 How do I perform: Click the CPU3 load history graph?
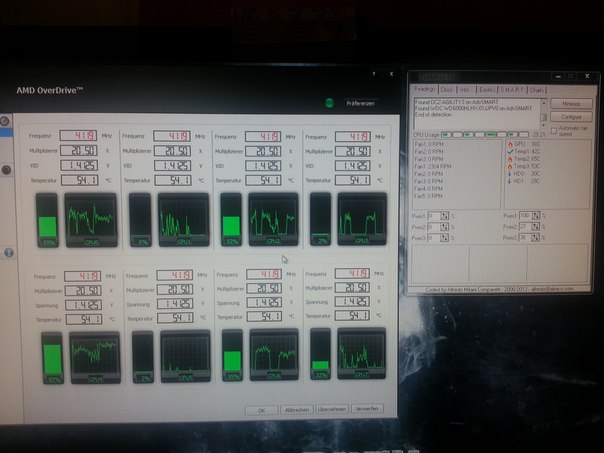(362, 219)
